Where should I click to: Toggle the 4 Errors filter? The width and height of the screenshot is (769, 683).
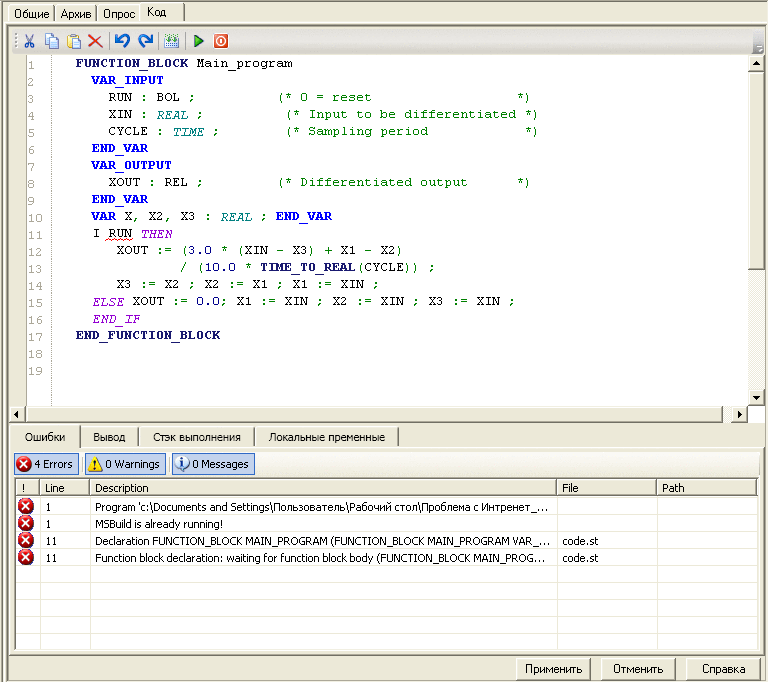(x=46, y=464)
